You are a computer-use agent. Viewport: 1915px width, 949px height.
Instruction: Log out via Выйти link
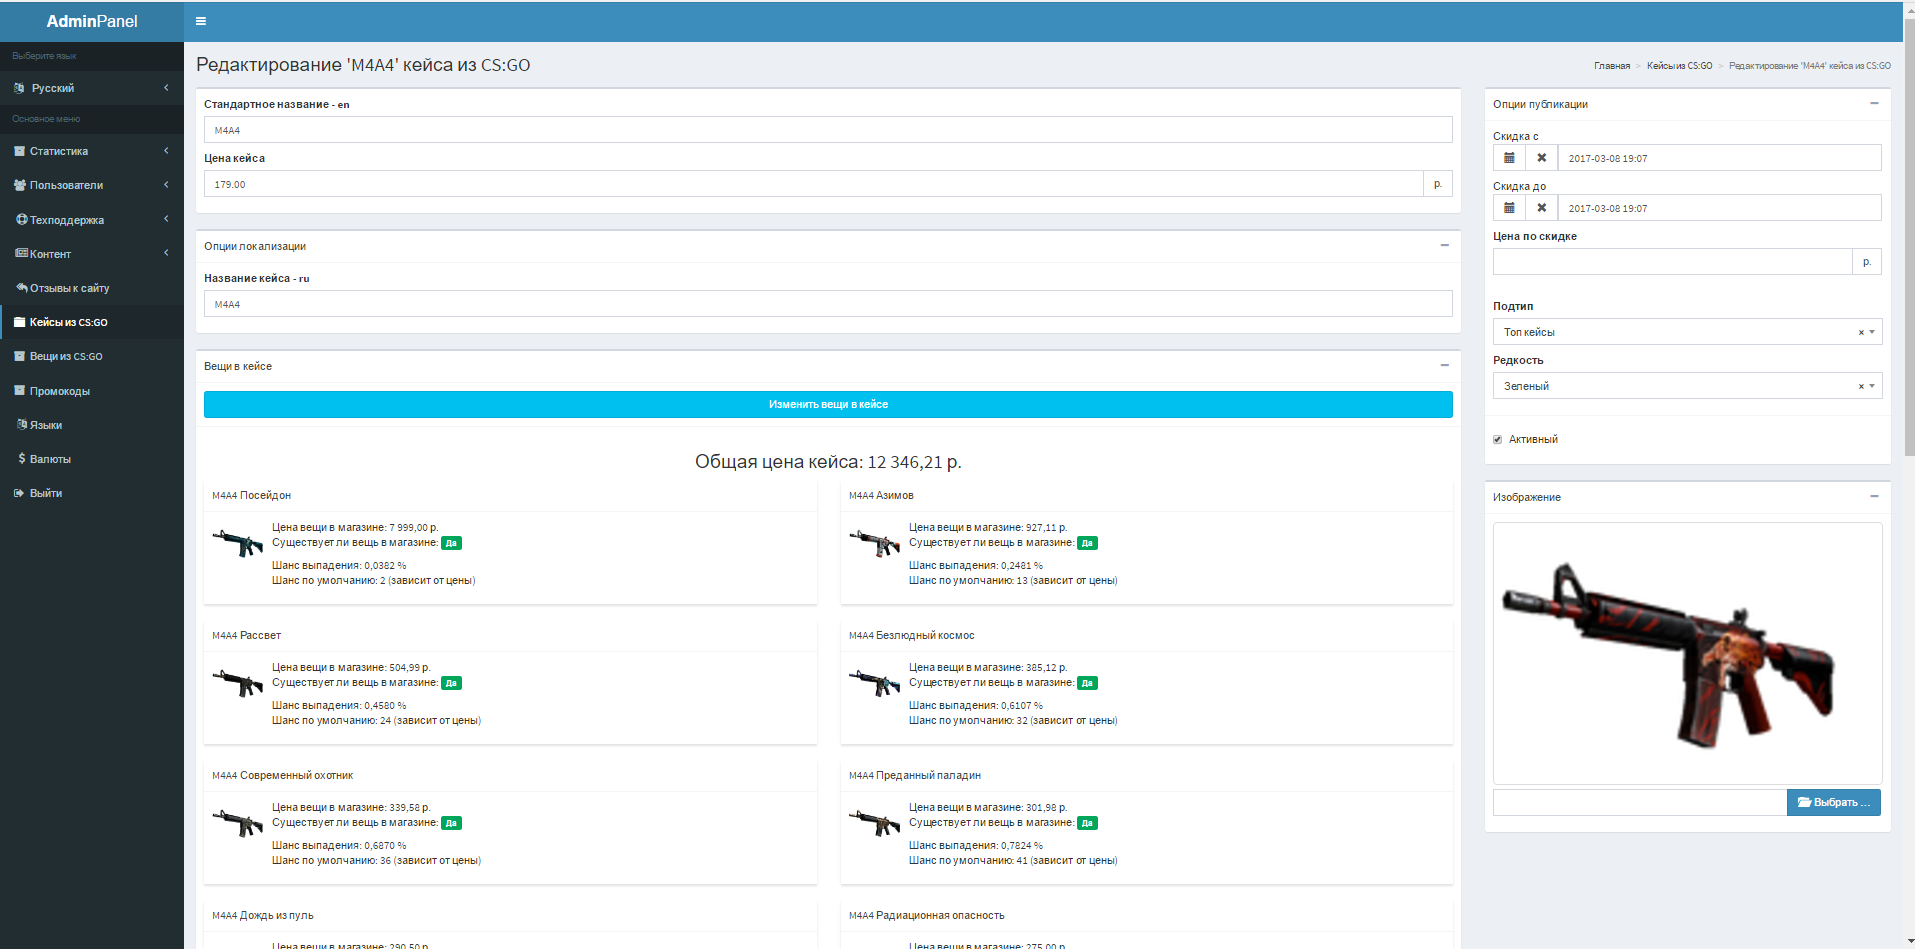pyautogui.click(x=92, y=493)
